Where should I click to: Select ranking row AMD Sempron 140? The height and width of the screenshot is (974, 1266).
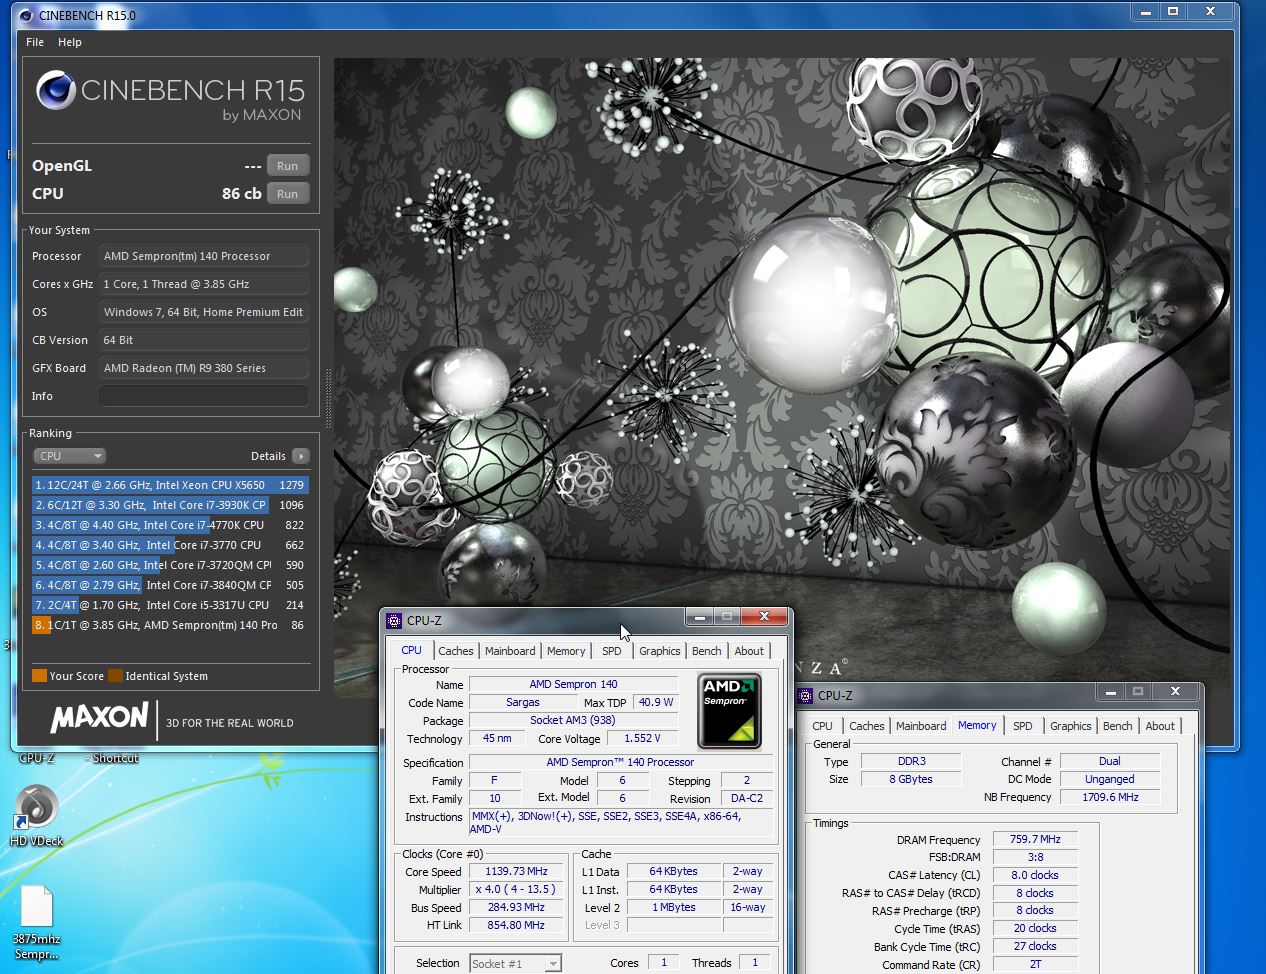pyautogui.click(x=170, y=625)
